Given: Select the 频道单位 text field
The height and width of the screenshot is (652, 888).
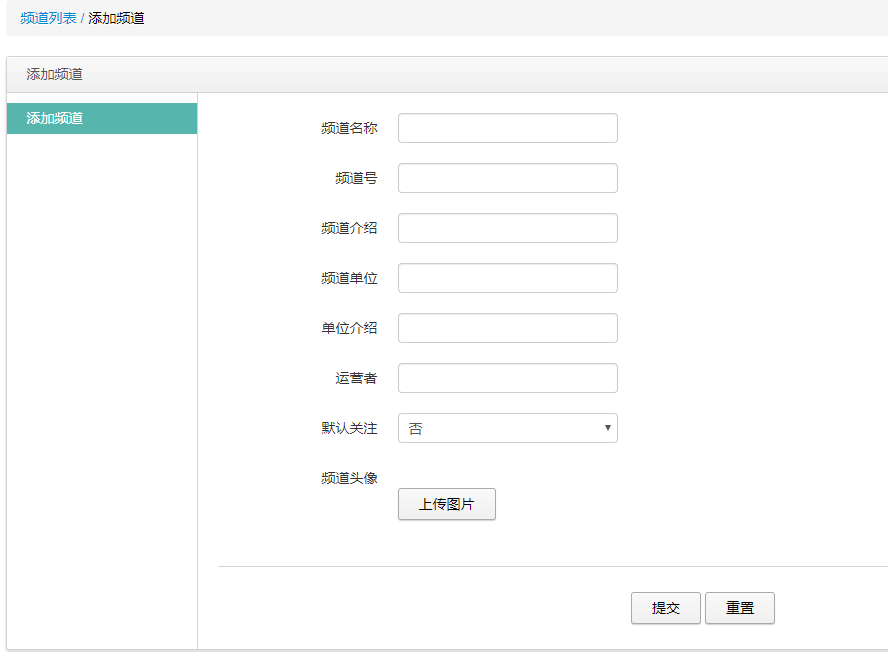Looking at the screenshot, I should (x=507, y=278).
